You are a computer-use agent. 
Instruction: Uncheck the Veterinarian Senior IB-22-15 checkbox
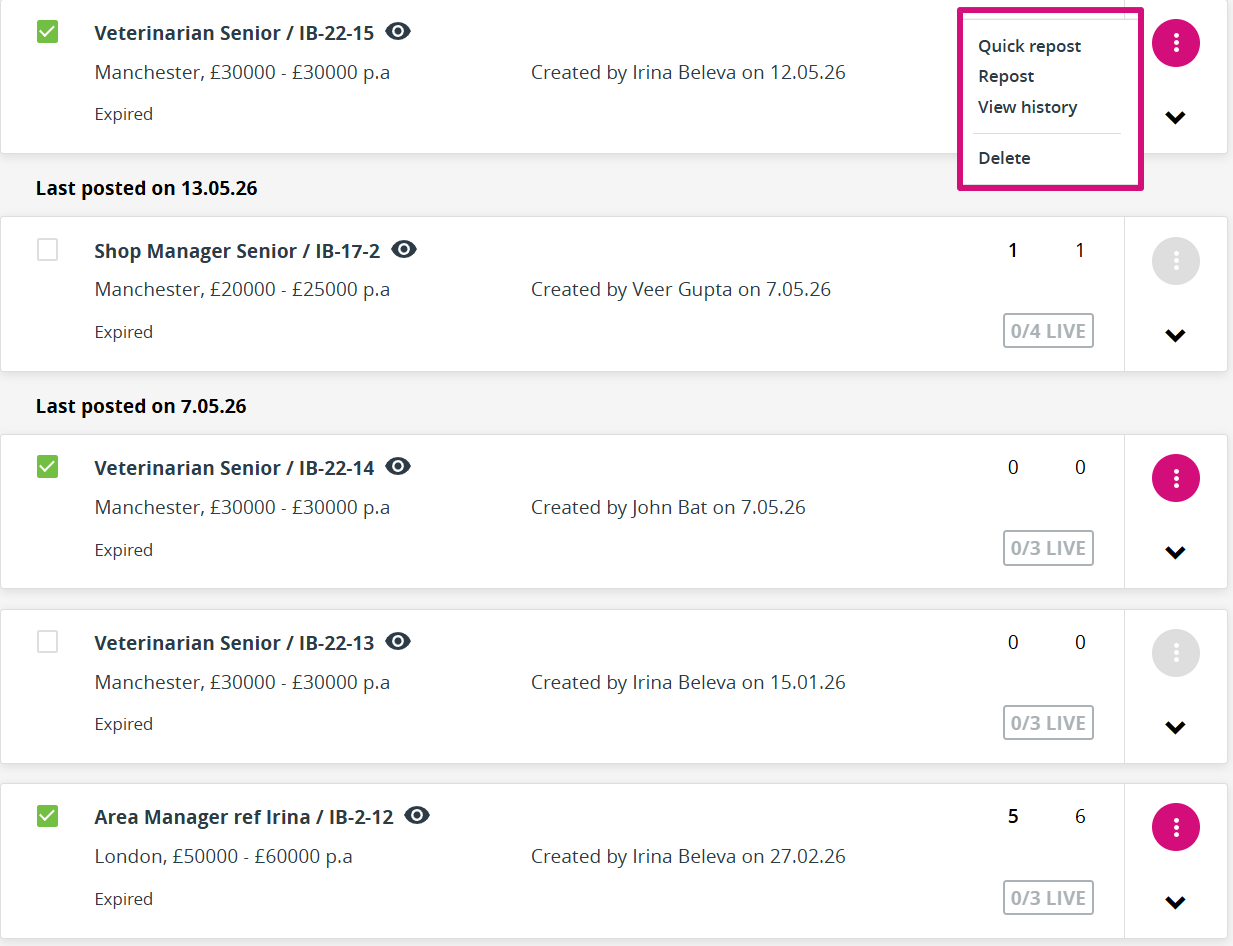click(x=47, y=32)
